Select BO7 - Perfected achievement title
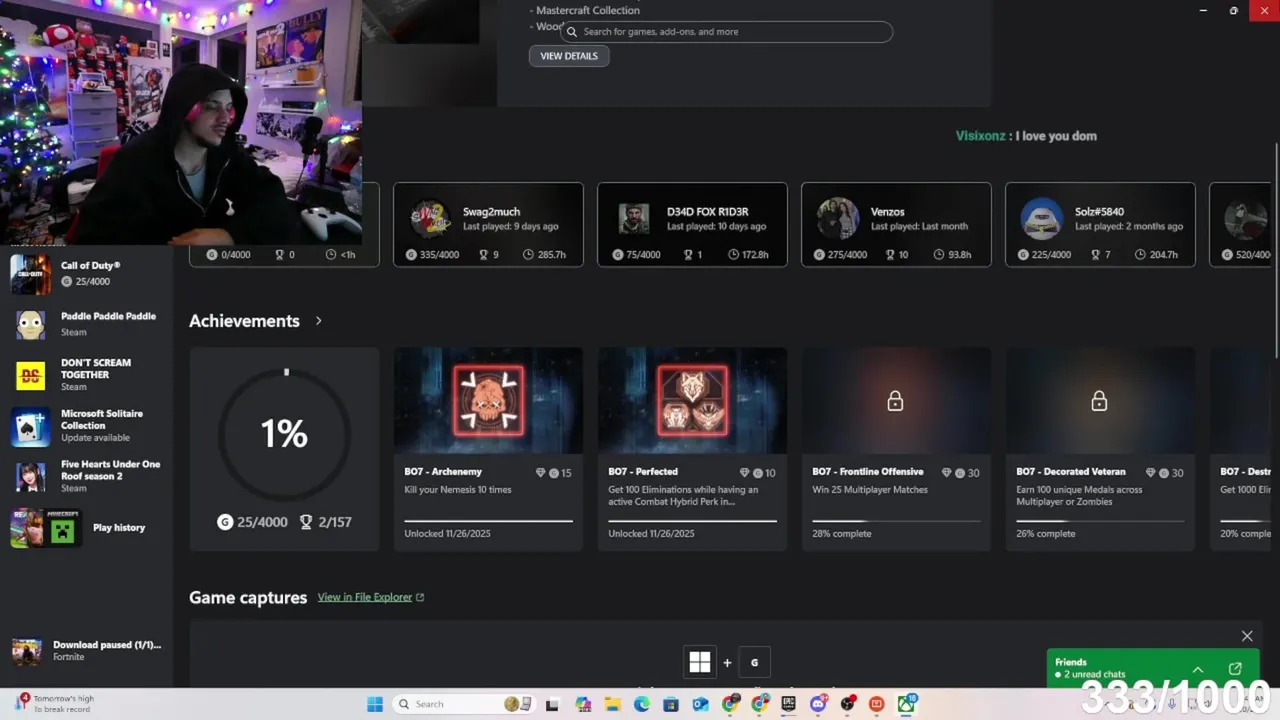This screenshot has width=1280, height=720. [x=643, y=472]
